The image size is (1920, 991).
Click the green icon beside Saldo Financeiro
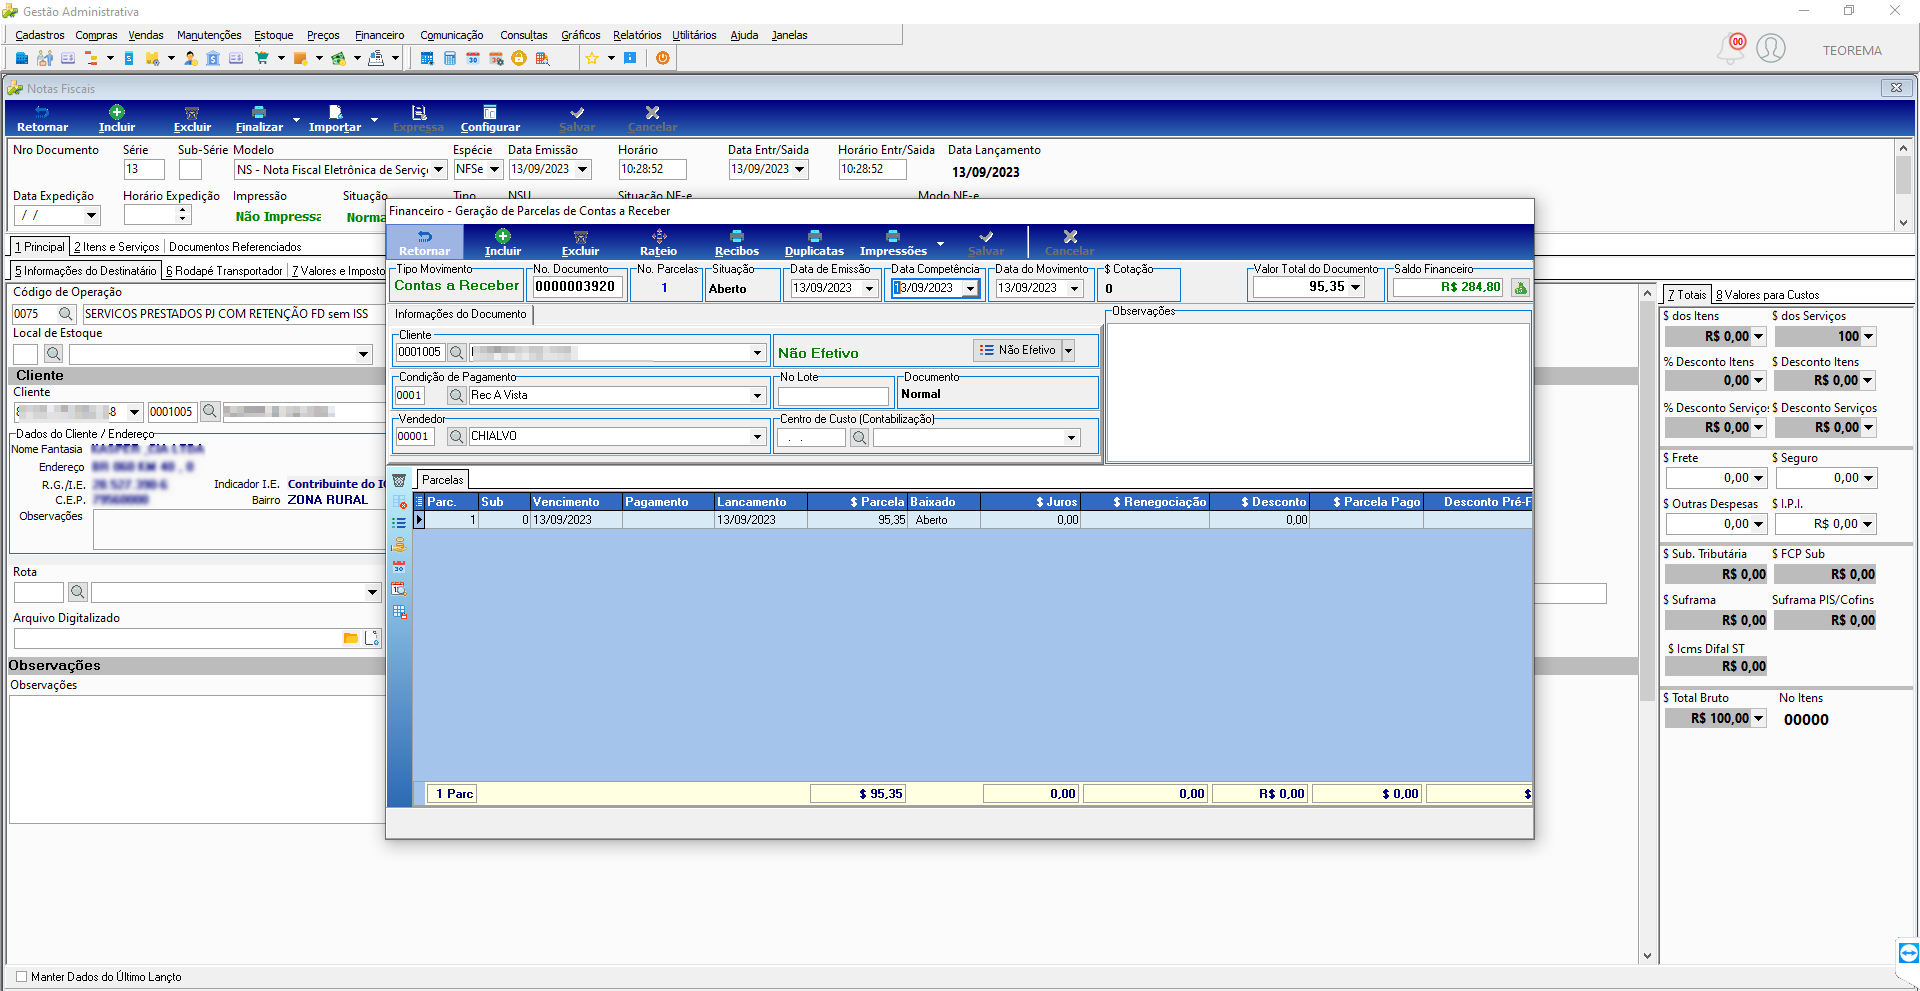tap(1520, 288)
